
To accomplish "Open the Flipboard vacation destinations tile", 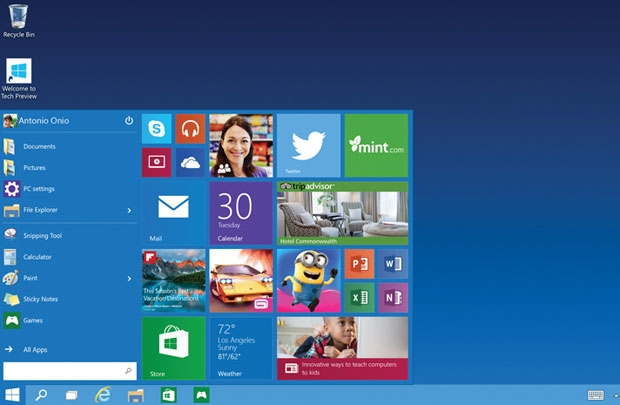I will tap(174, 281).
